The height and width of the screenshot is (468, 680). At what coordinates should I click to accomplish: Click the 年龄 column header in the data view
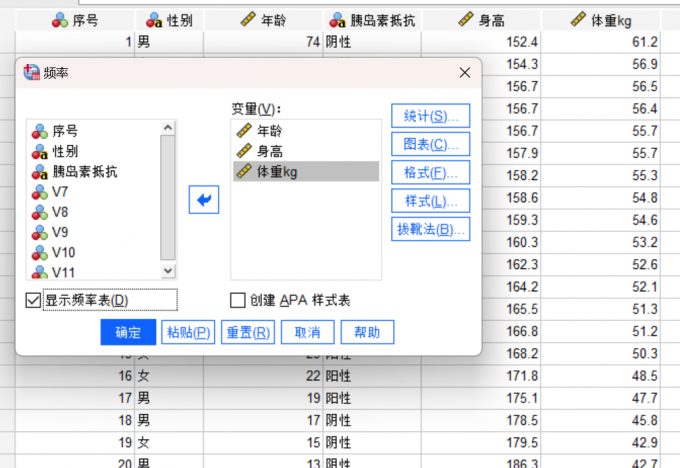click(263, 20)
